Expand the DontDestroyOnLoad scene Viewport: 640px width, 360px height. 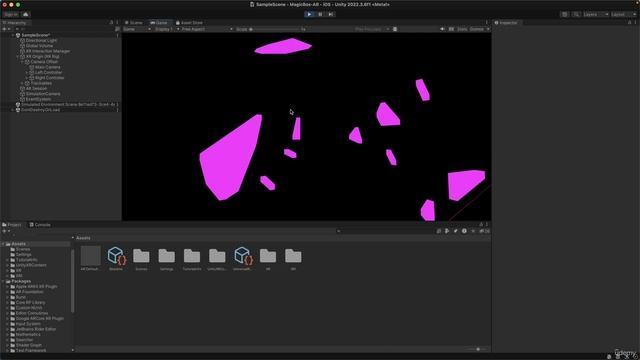pyautogui.click(x=12, y=110)
